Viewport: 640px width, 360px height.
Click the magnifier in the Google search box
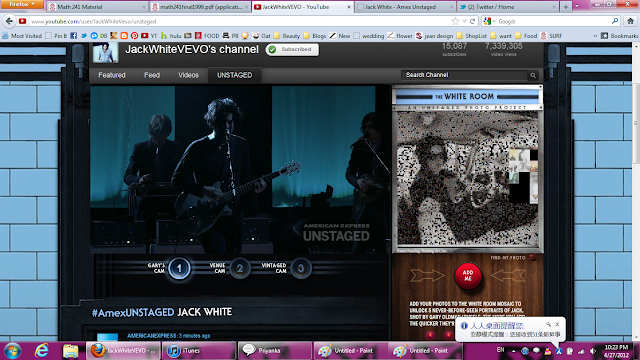click(615, 21)
